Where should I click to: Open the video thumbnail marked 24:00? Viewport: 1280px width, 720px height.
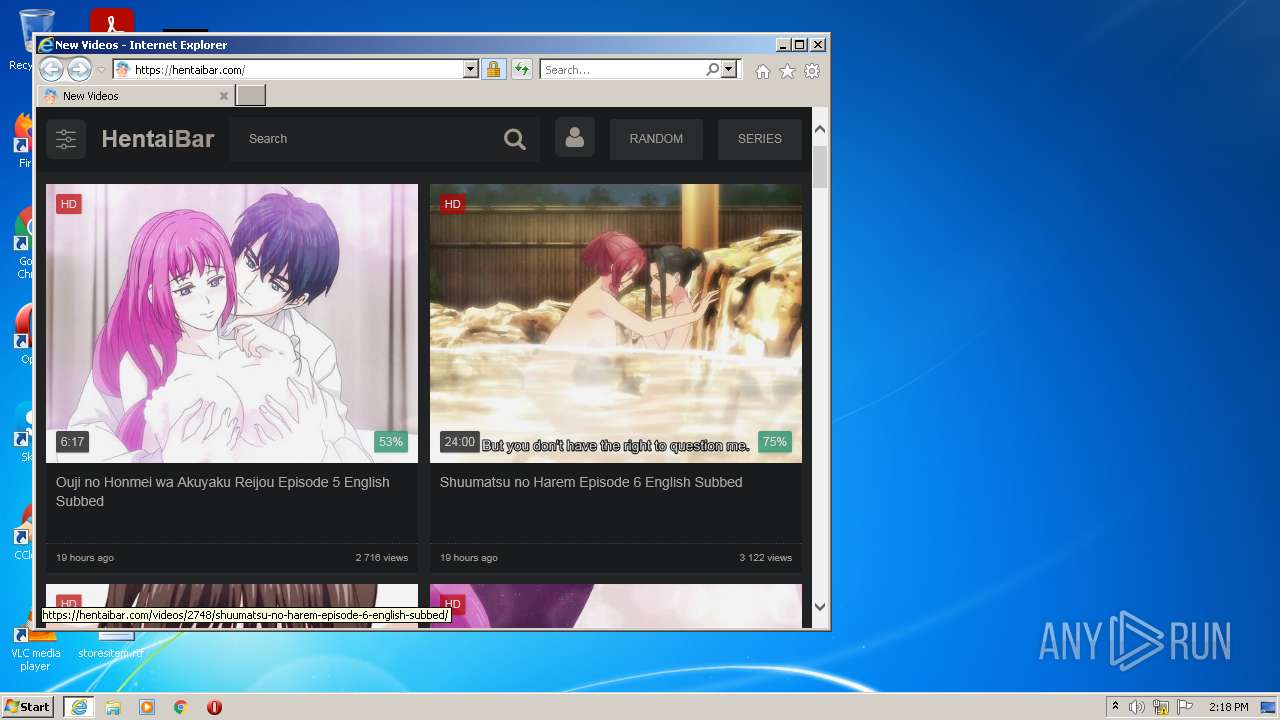(x=616, y=323)
